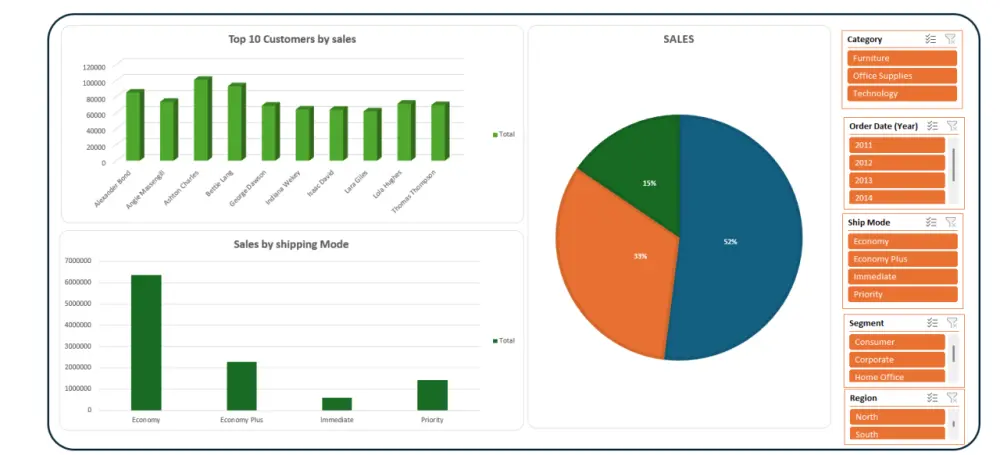Click the 120000 axis value
Viewport: 1000px width, 455px height.
[x=94, y=66]
